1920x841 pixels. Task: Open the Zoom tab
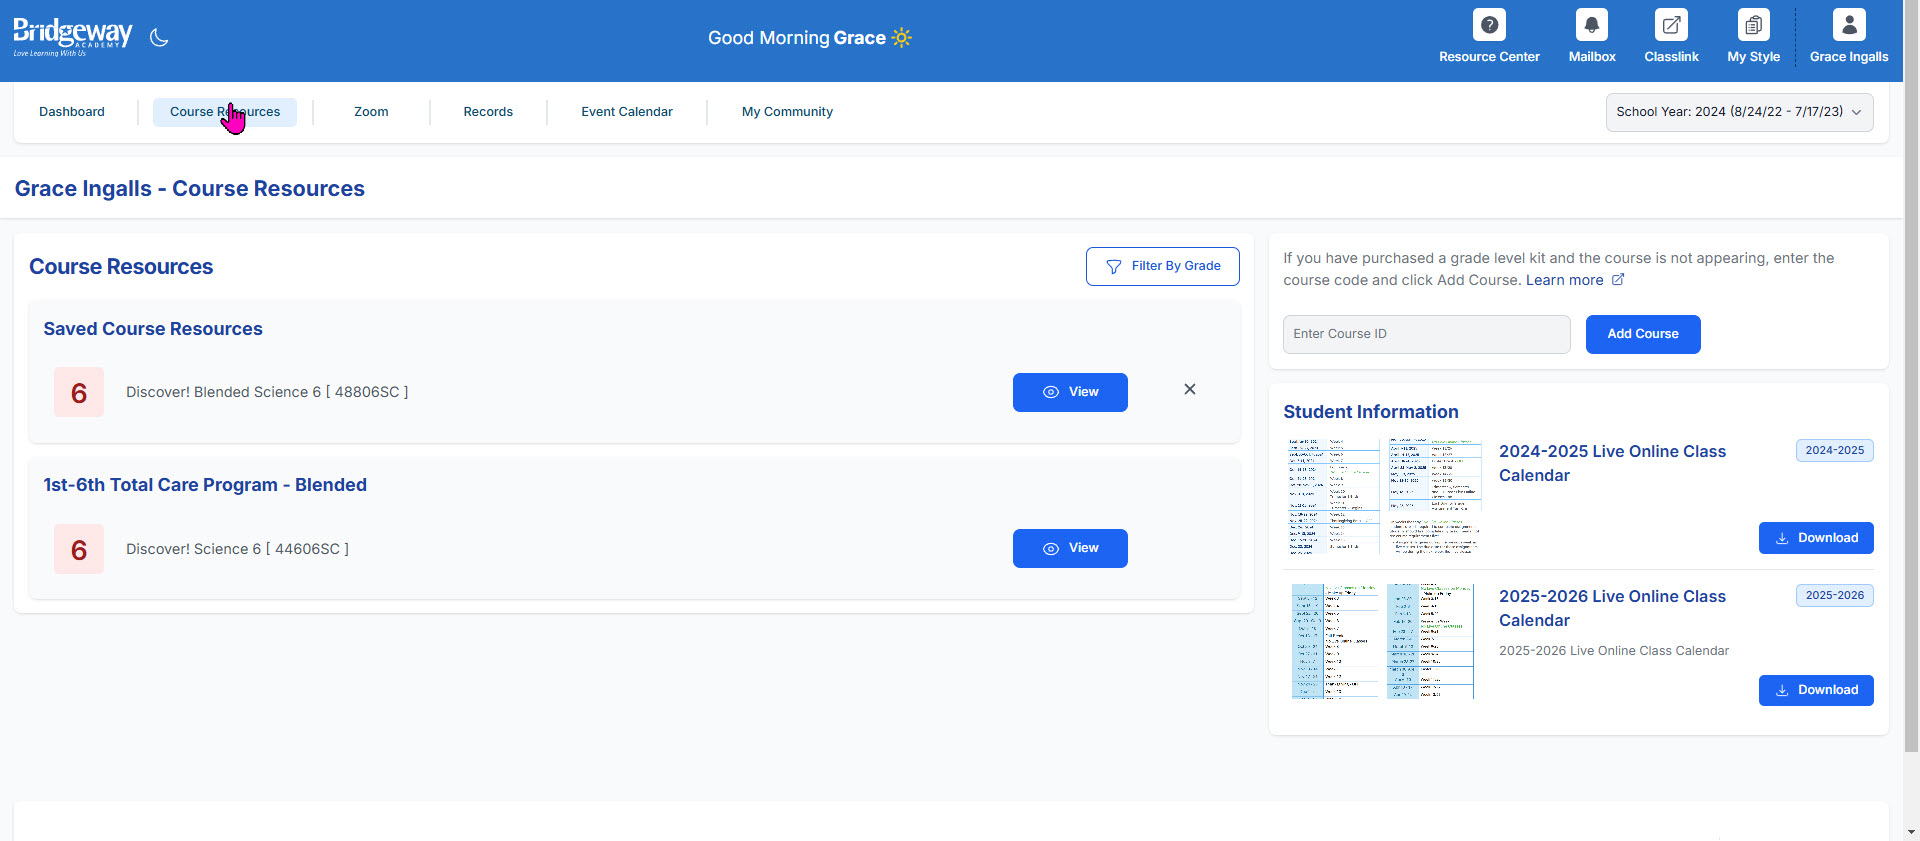click(x=371, y=112)
